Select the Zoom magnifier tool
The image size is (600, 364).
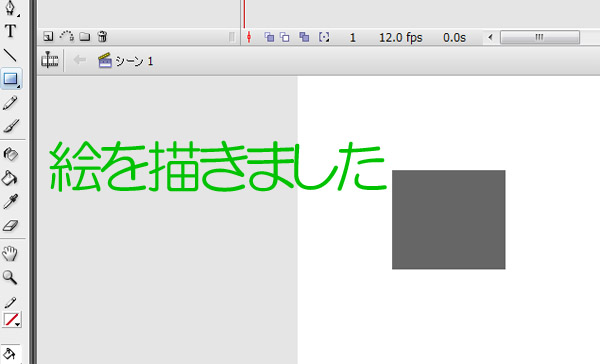point(10,277)
